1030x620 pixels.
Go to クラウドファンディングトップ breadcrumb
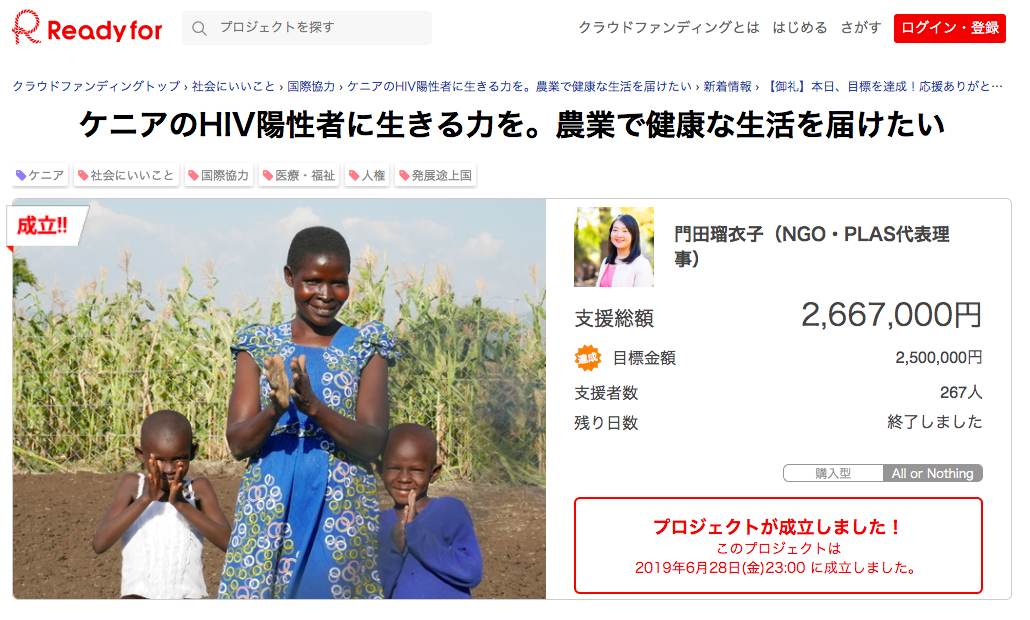(96, 86)
